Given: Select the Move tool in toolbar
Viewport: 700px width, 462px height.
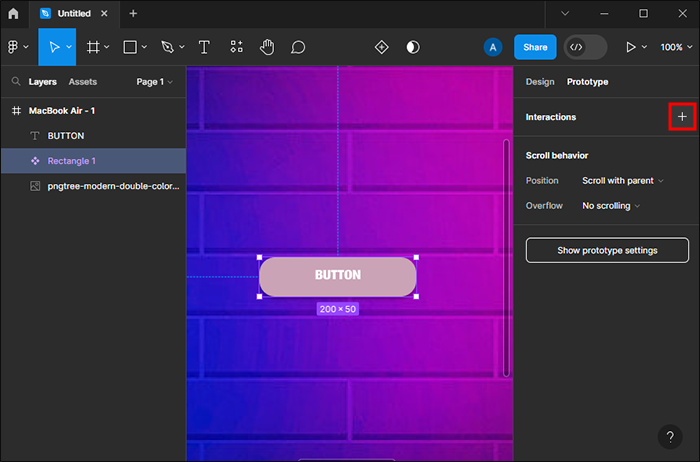Looking at the screenshot, I should 56,47.
